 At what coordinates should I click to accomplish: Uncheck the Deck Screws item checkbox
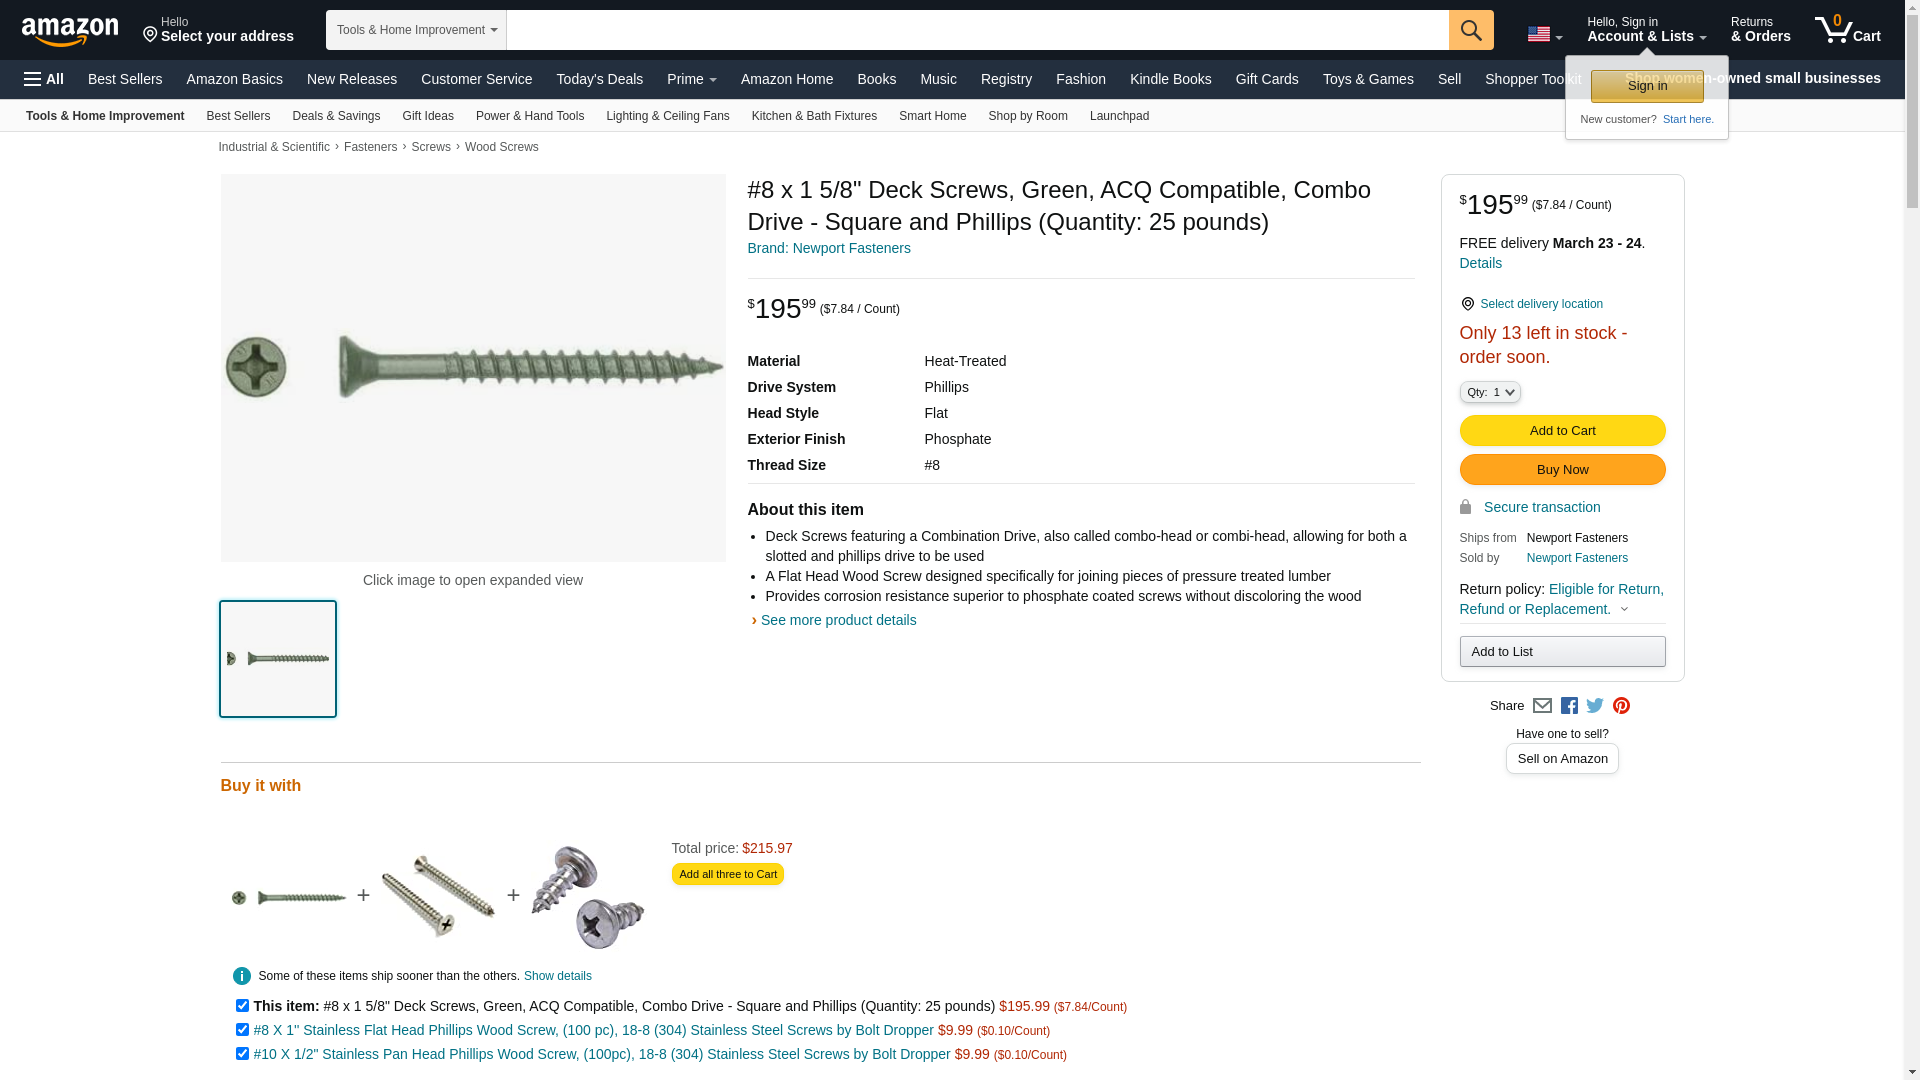[242, 1006]
